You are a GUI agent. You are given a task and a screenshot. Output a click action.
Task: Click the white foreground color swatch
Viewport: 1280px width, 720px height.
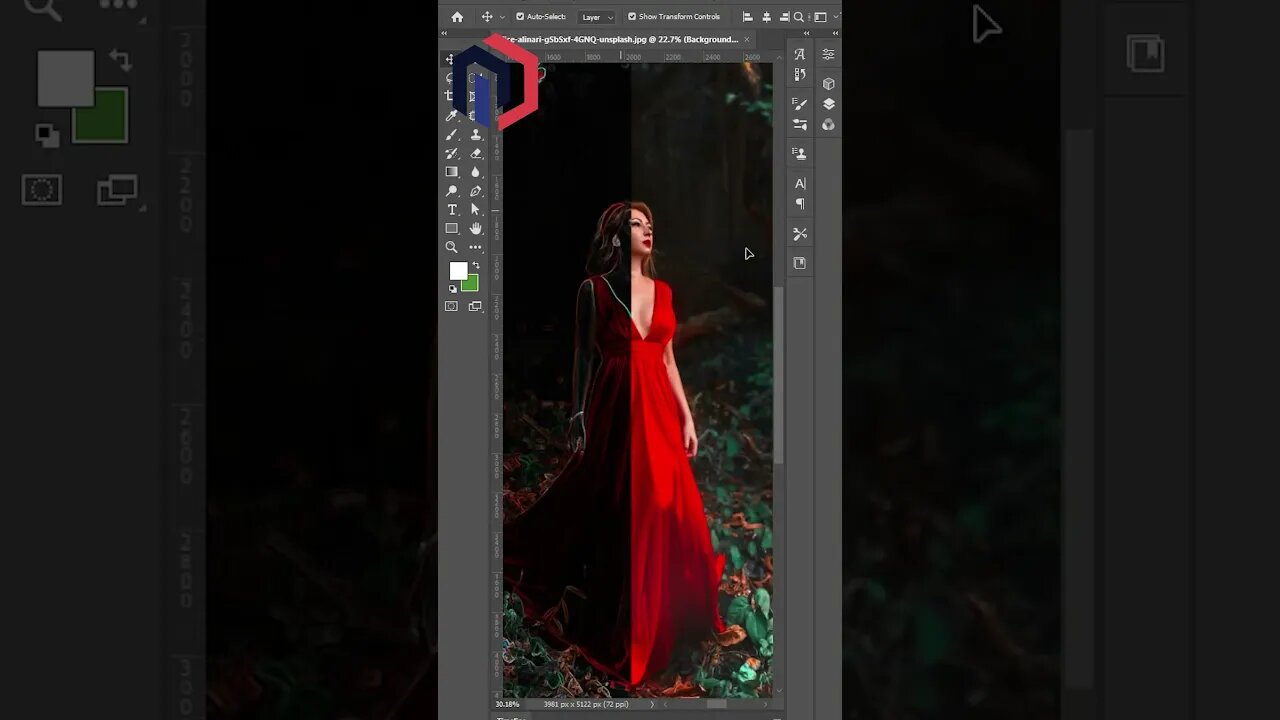tap(458, 270)
